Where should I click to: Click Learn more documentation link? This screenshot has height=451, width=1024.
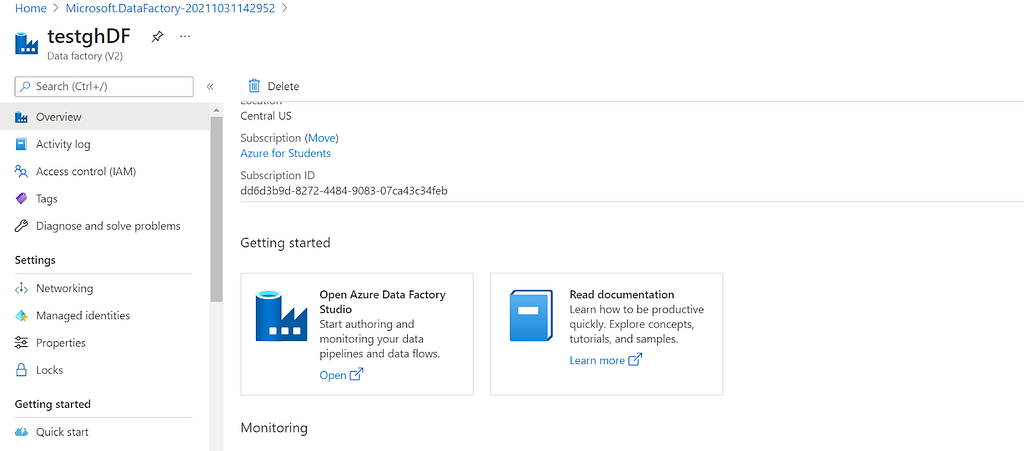(597, 360)
